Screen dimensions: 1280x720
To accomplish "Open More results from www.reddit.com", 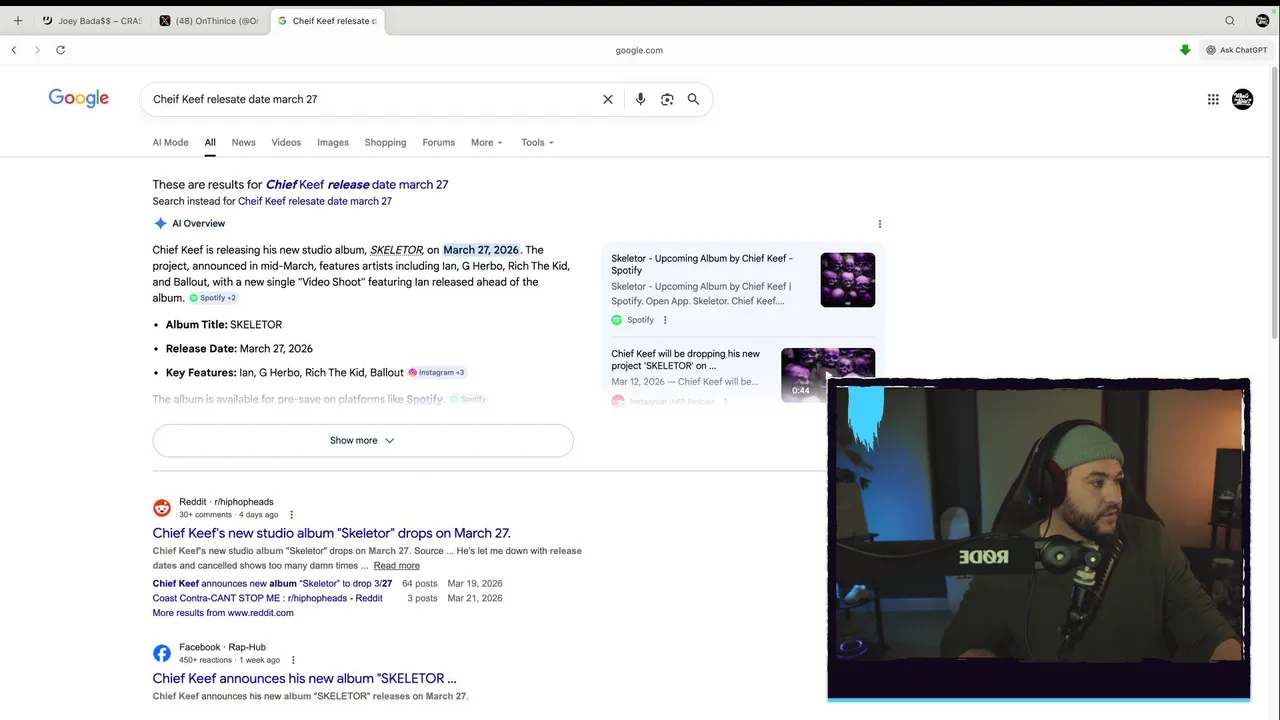I will click(x=223, y=613).
